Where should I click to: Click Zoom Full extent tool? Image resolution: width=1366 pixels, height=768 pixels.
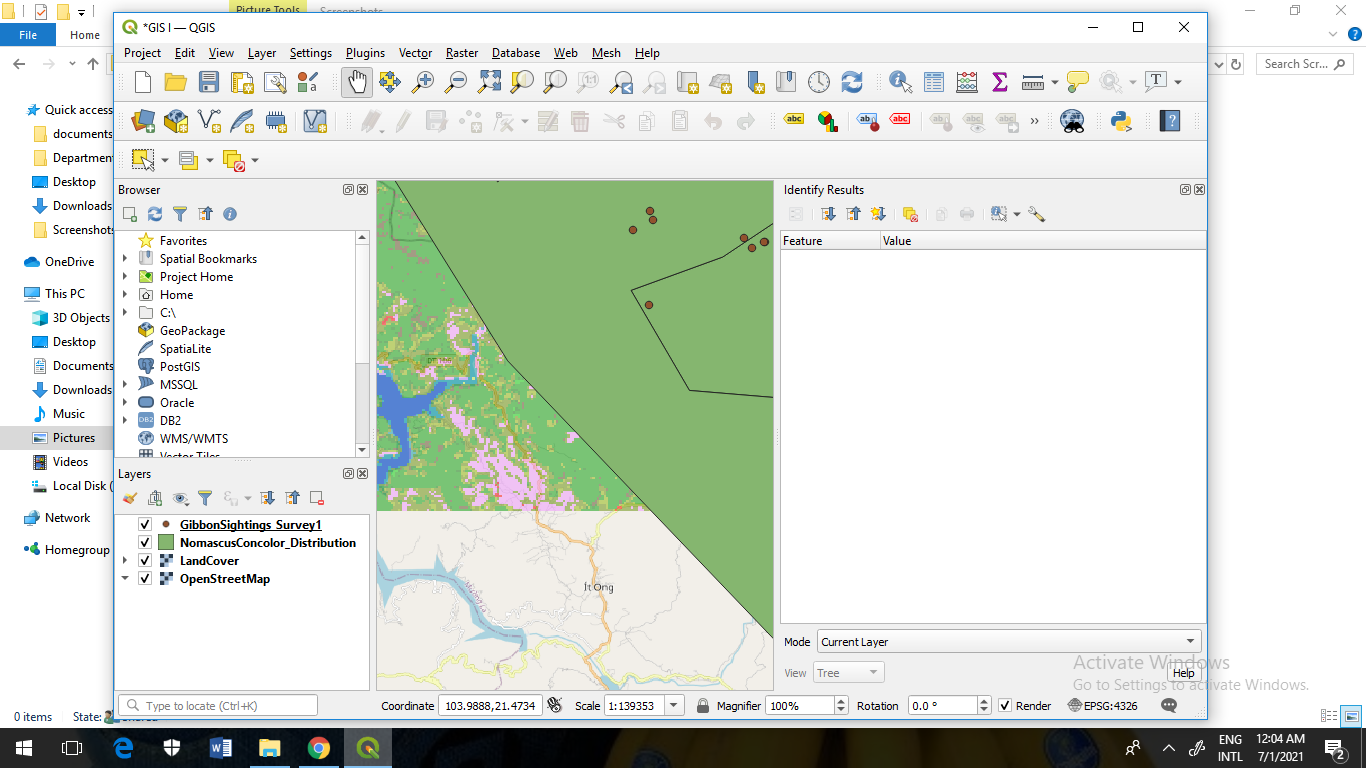pos(489,82)
